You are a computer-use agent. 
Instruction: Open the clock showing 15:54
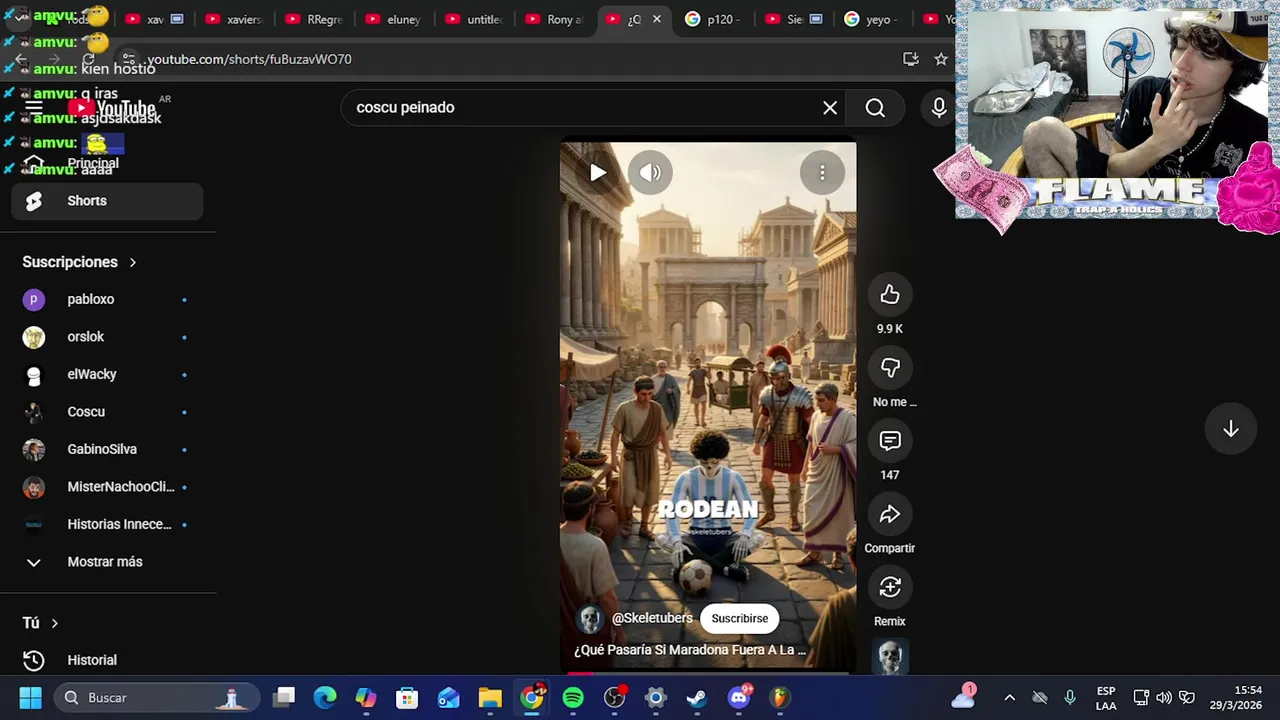[x=1236, y=698]
